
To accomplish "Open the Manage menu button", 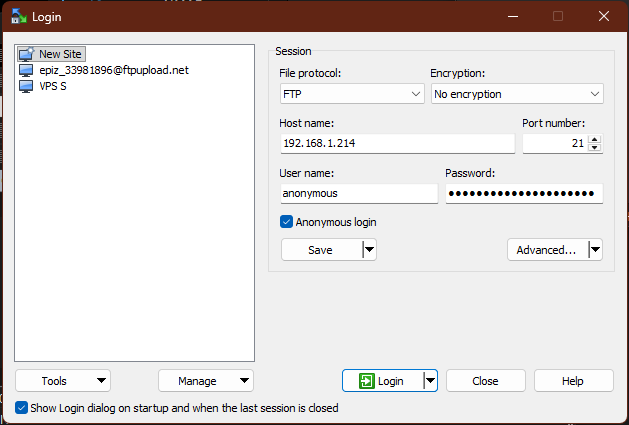I will pos(205,381).
